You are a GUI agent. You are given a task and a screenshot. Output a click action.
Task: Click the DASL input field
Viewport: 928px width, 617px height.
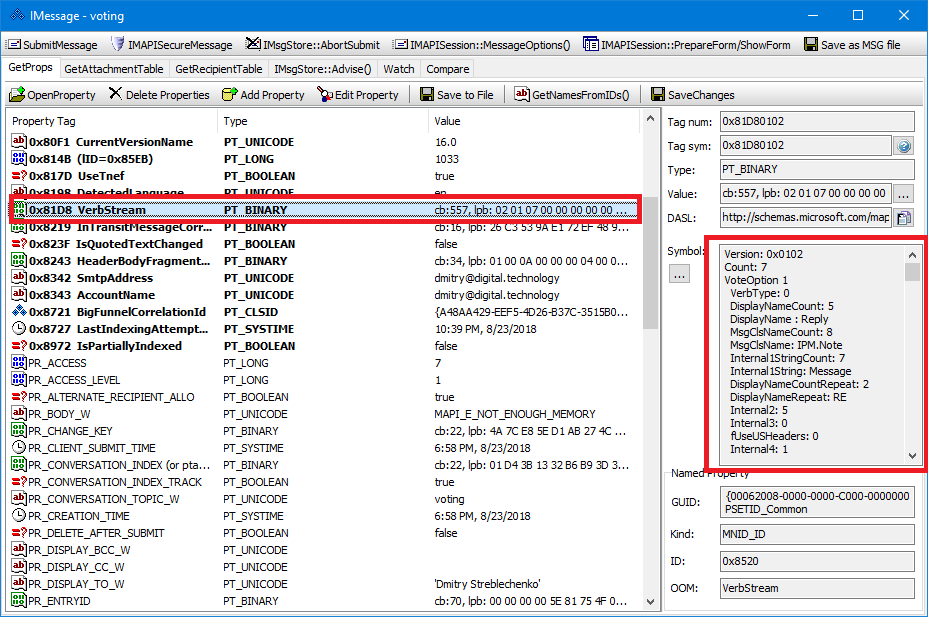(x=805, y=218)
